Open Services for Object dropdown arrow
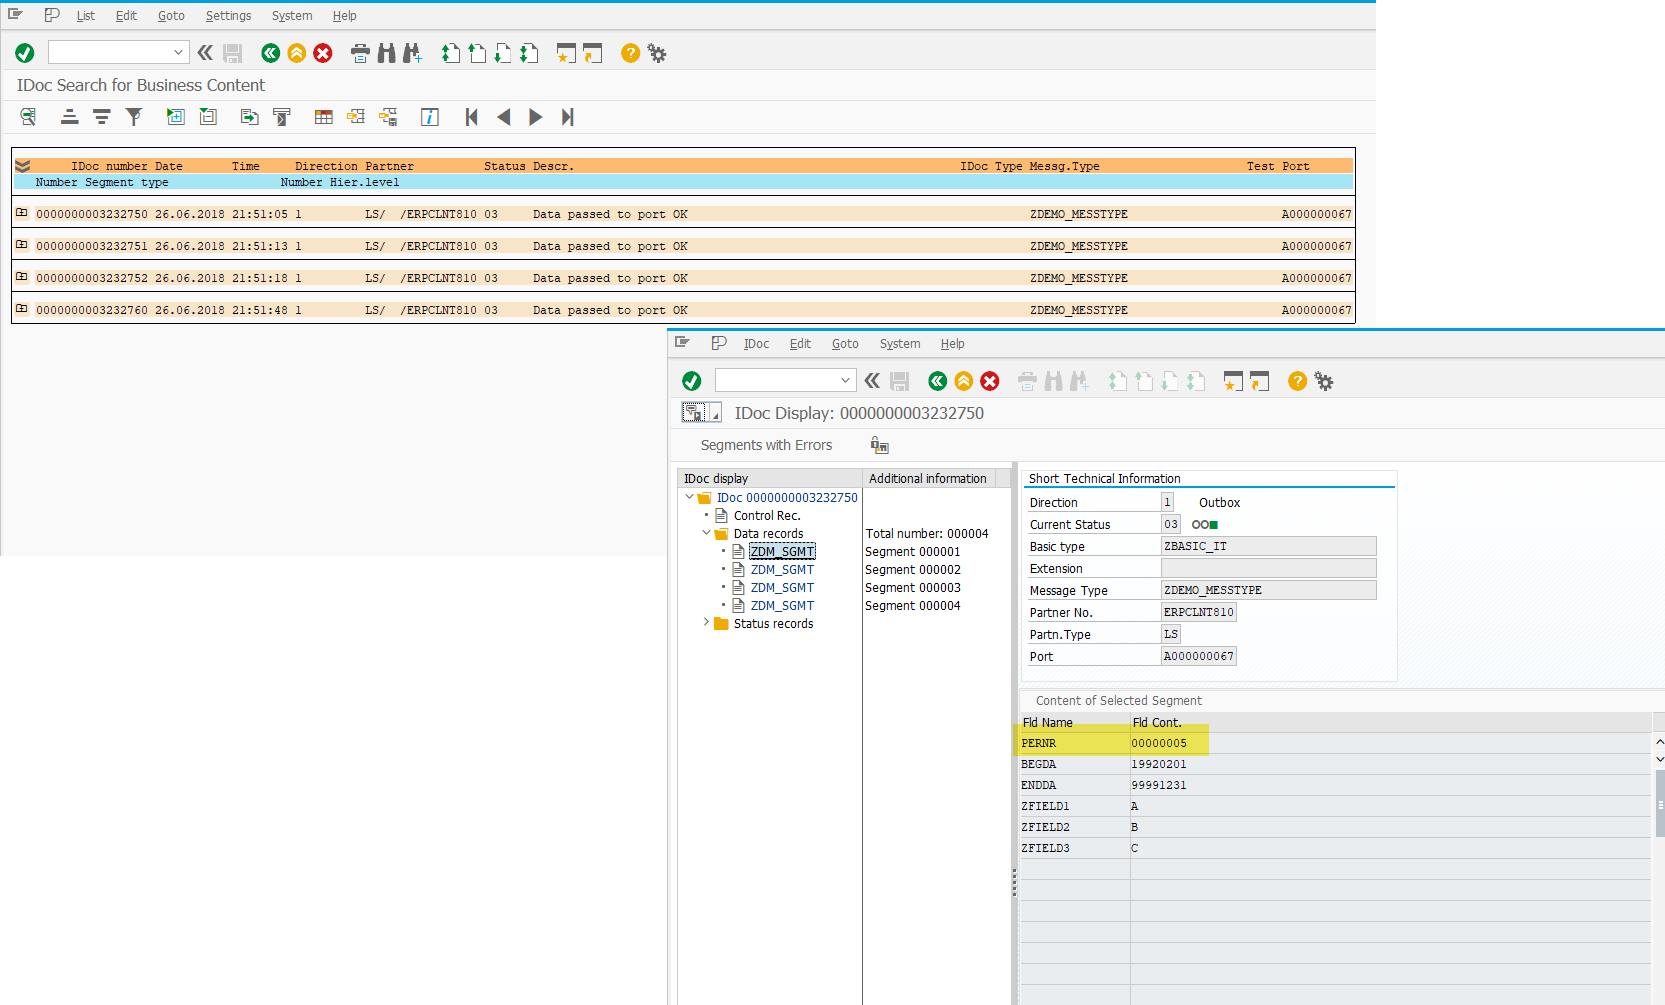1665x1005 pixels. tap(715, 413)
